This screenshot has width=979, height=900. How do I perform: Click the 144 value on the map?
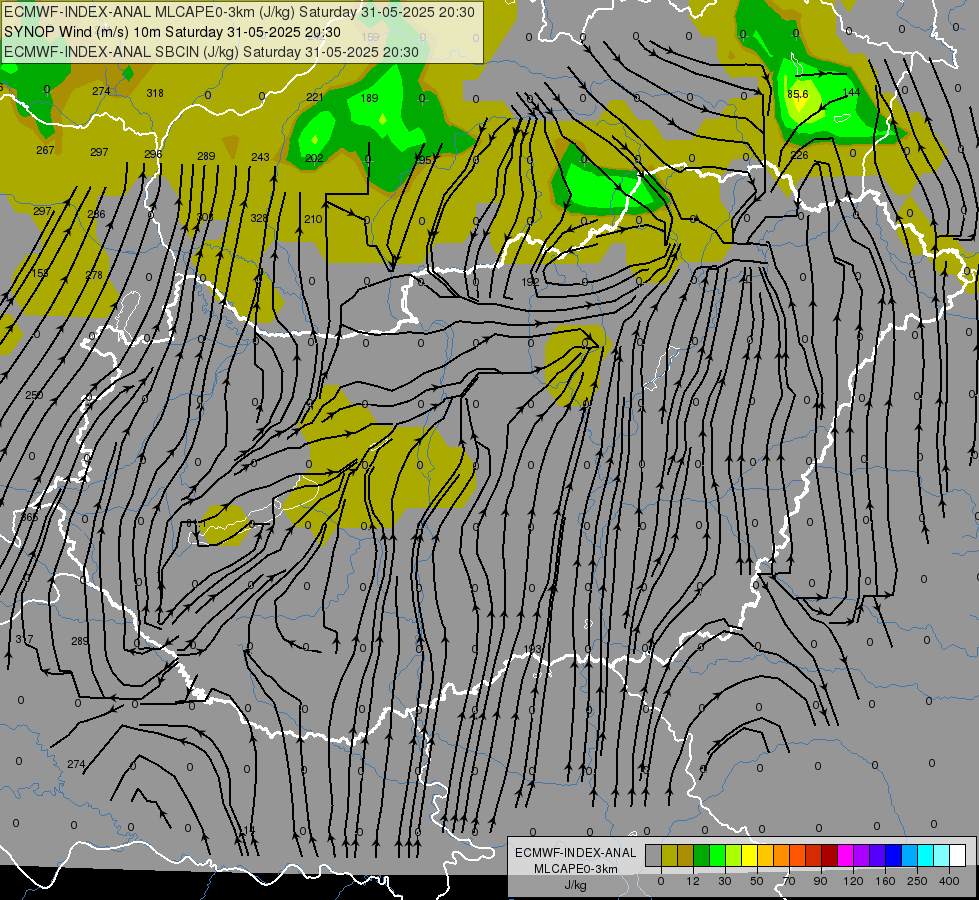(x=851, y=92)
